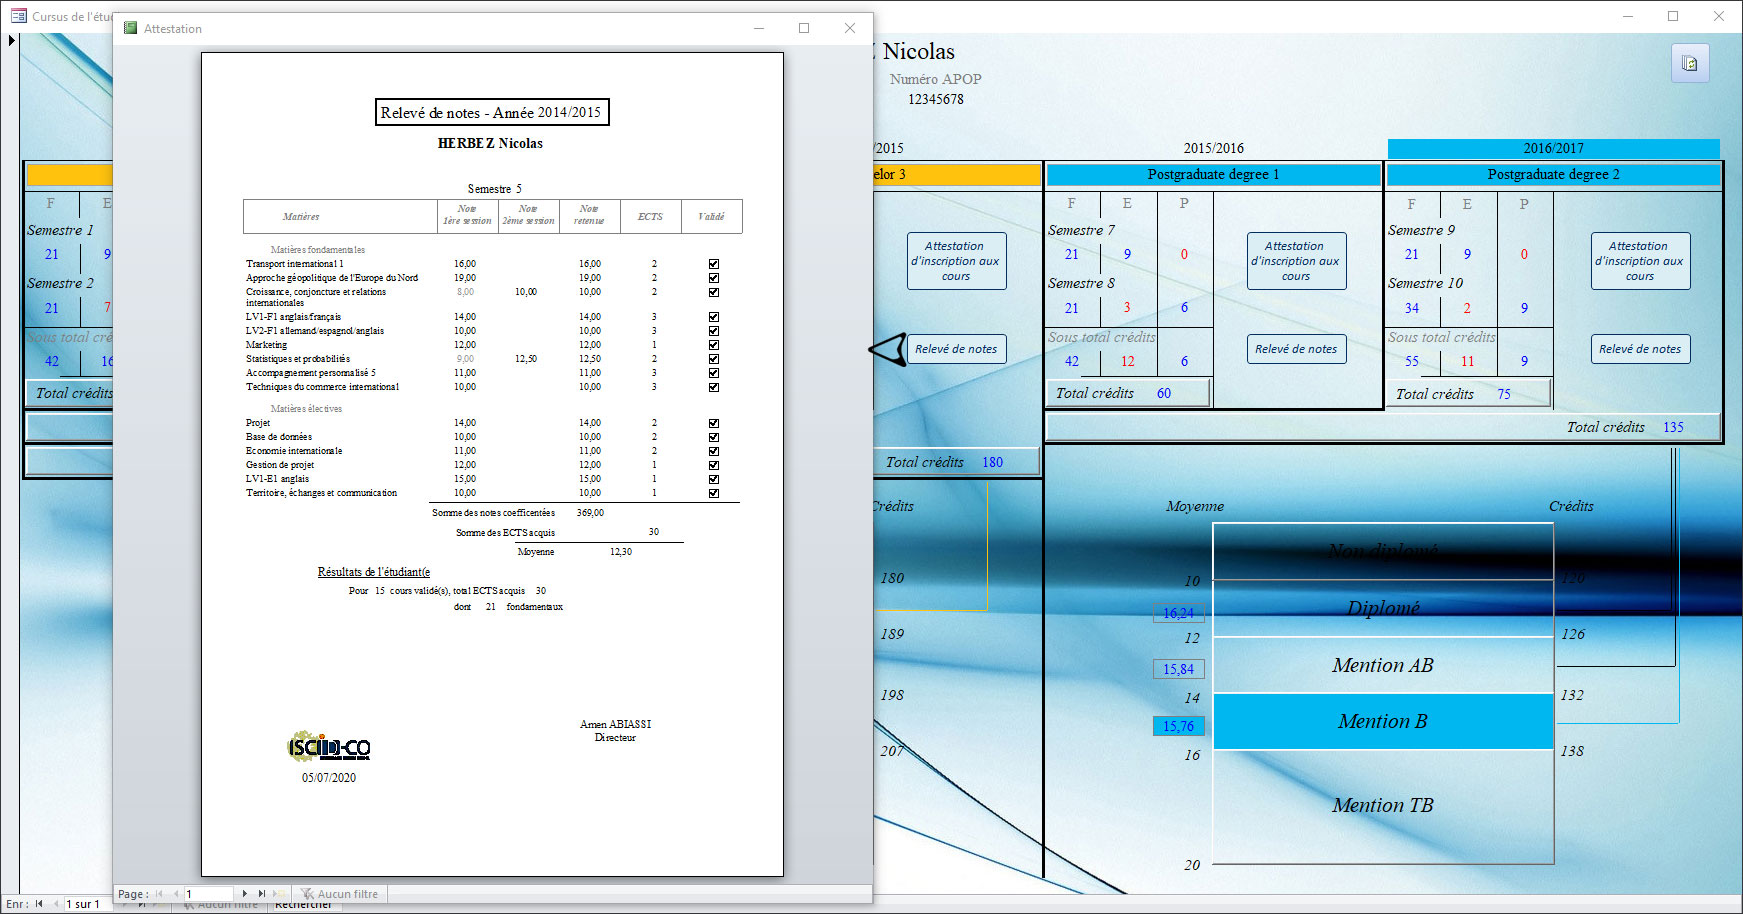
Task: Minimize the main Cursus window
Action: click(x=1627, y=16)
